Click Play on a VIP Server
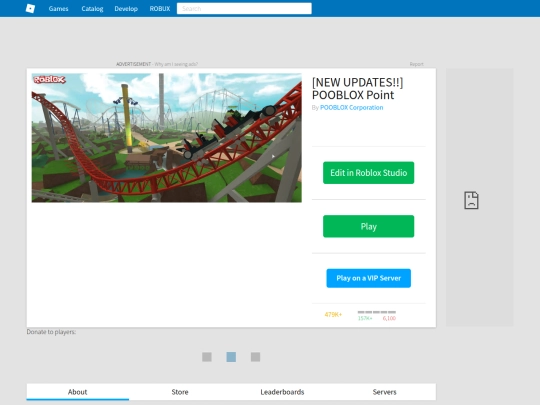Viewport: 540px width, 405px height. (368, 278)
